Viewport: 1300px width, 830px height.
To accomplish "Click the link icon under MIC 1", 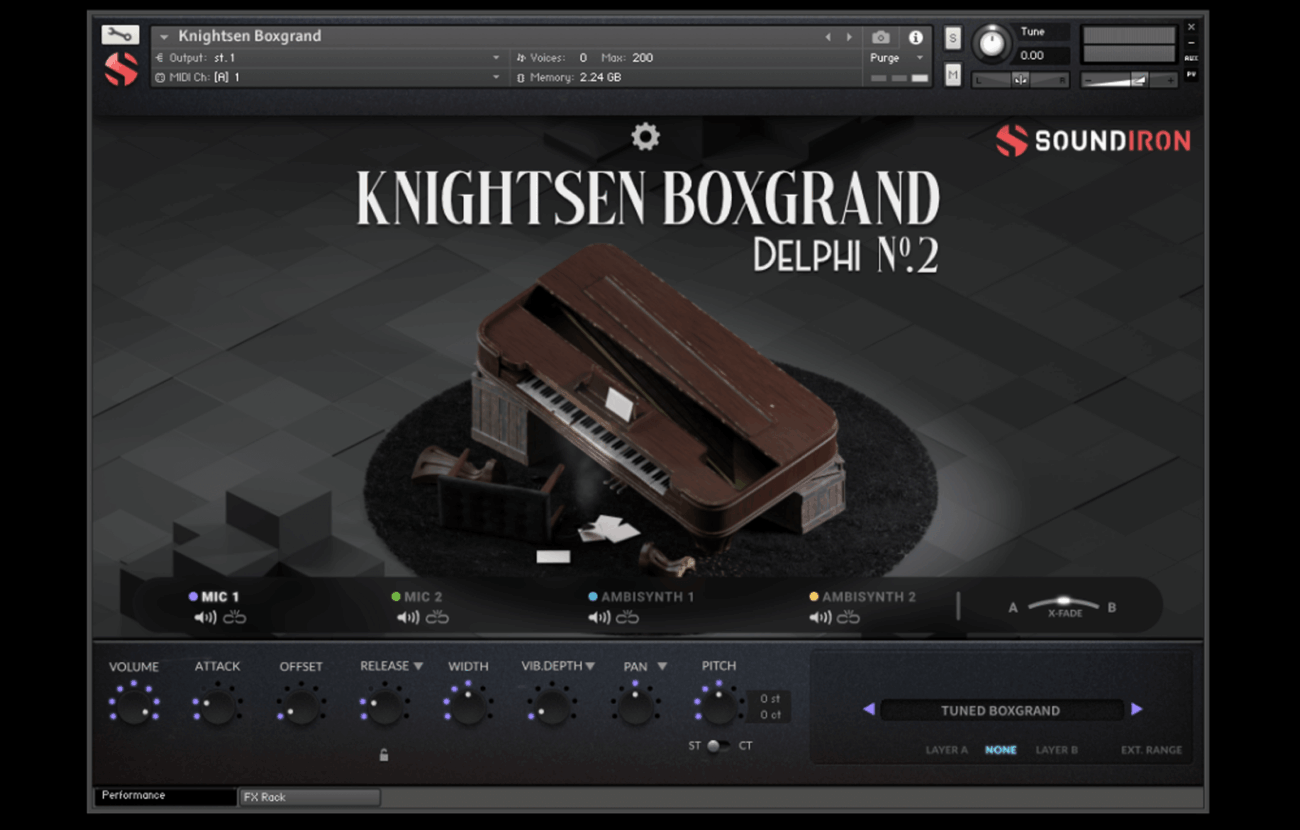I will (x=235, y=617).
